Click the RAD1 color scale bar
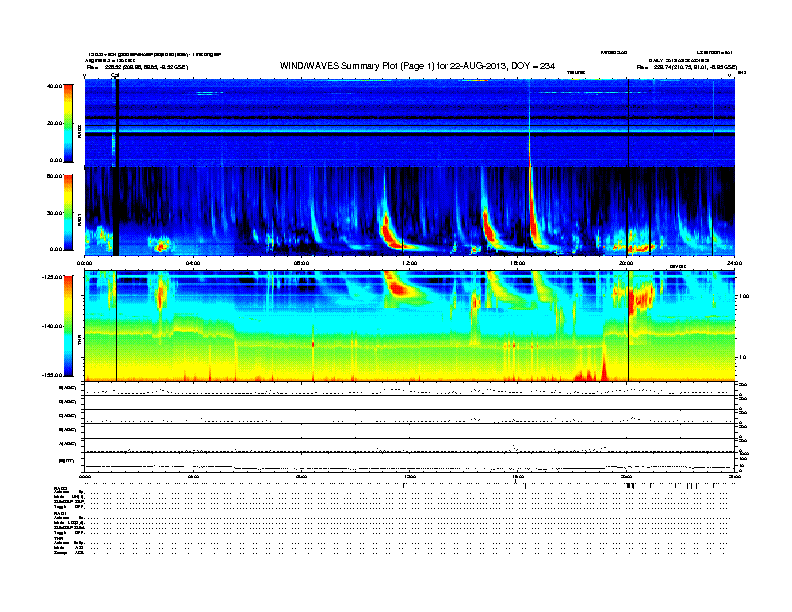The width and height of the screenshot is (792, 612). click(x=68, y=213)
